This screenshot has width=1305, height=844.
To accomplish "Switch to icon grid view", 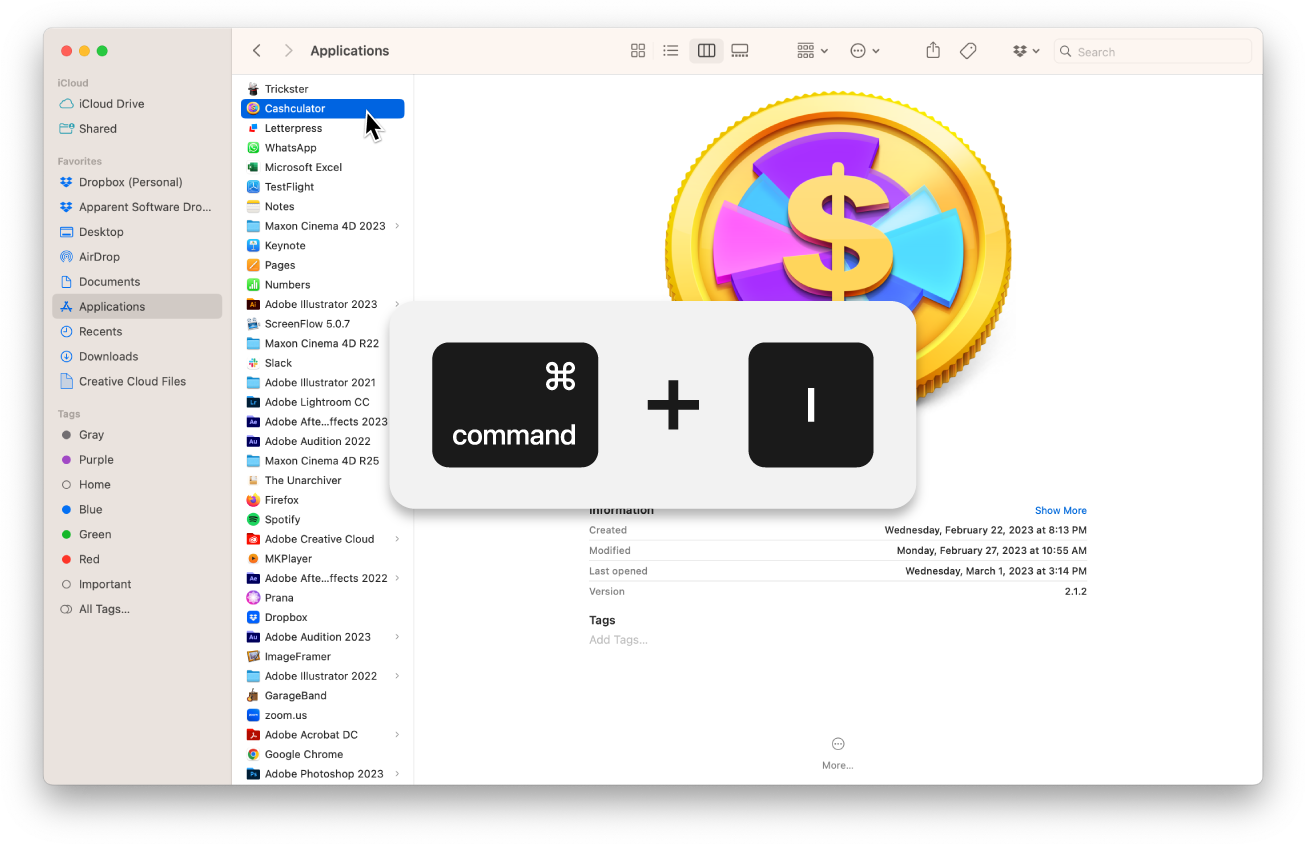I will click(638, 51).
